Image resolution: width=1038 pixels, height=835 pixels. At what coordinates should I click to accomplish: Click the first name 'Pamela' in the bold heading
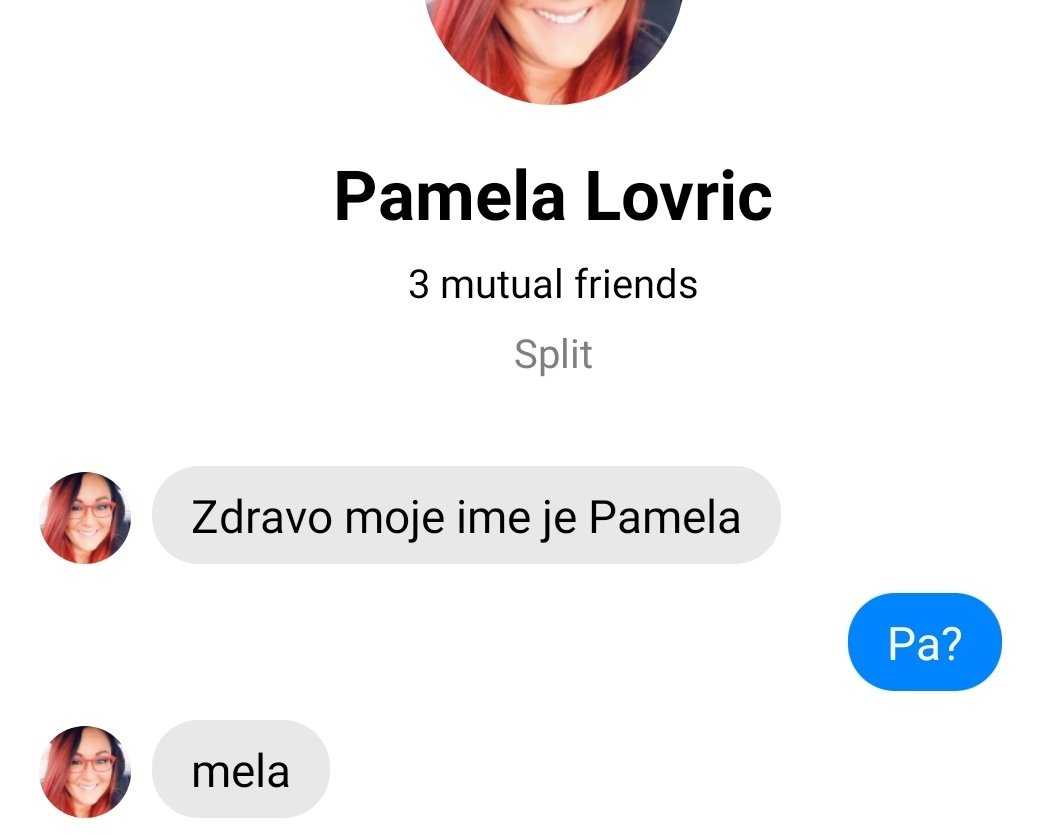pos(449,197)
